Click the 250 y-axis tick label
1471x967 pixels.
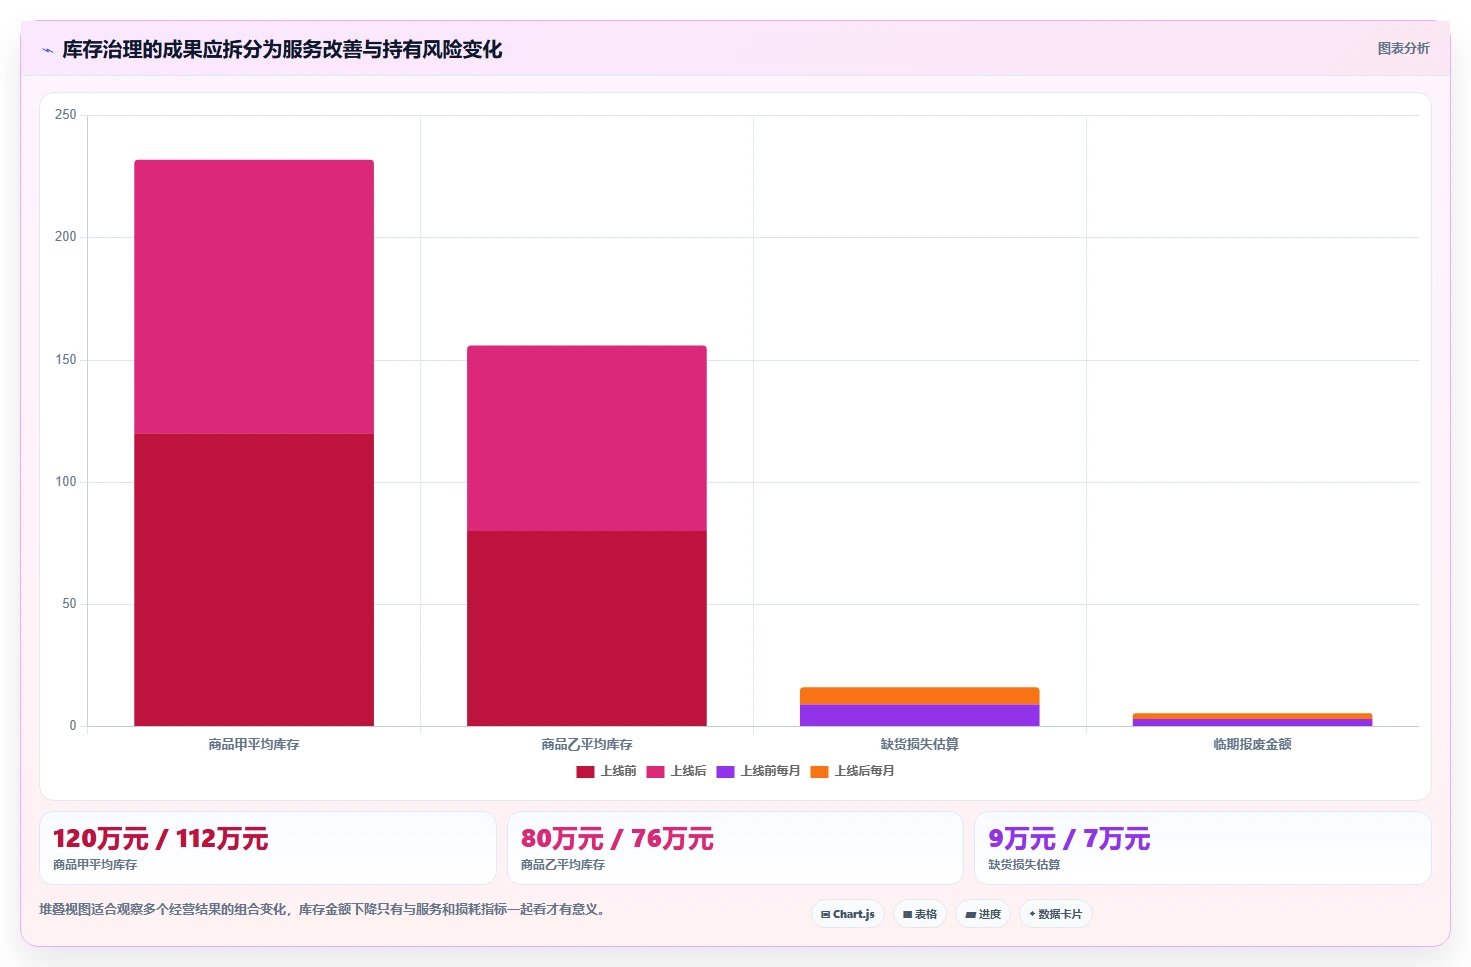coord(66,115)
